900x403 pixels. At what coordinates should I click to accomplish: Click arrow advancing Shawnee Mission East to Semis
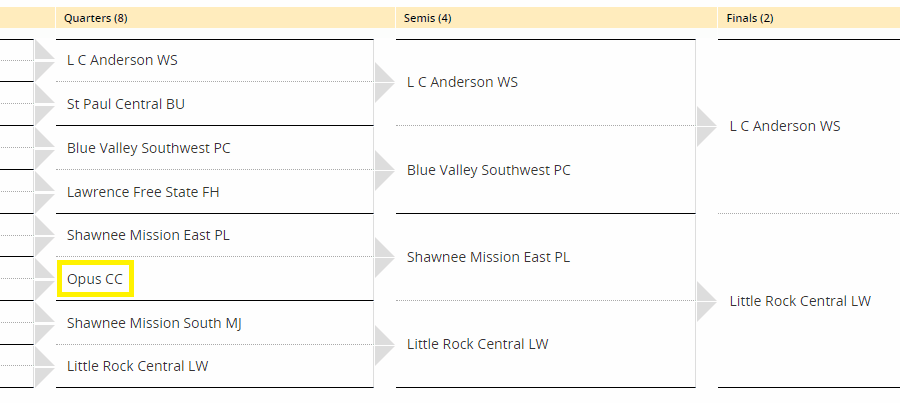coord(384,257)
